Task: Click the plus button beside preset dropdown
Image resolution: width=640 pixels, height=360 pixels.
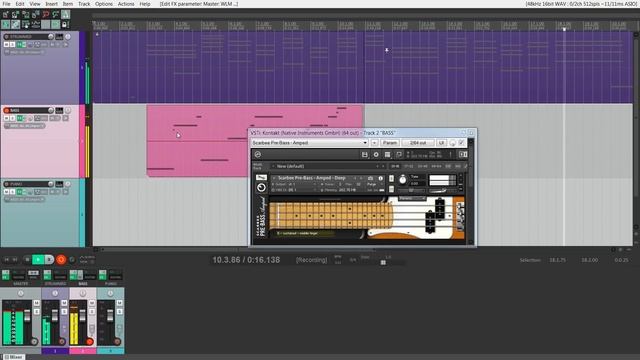Action: pos(374,143)
